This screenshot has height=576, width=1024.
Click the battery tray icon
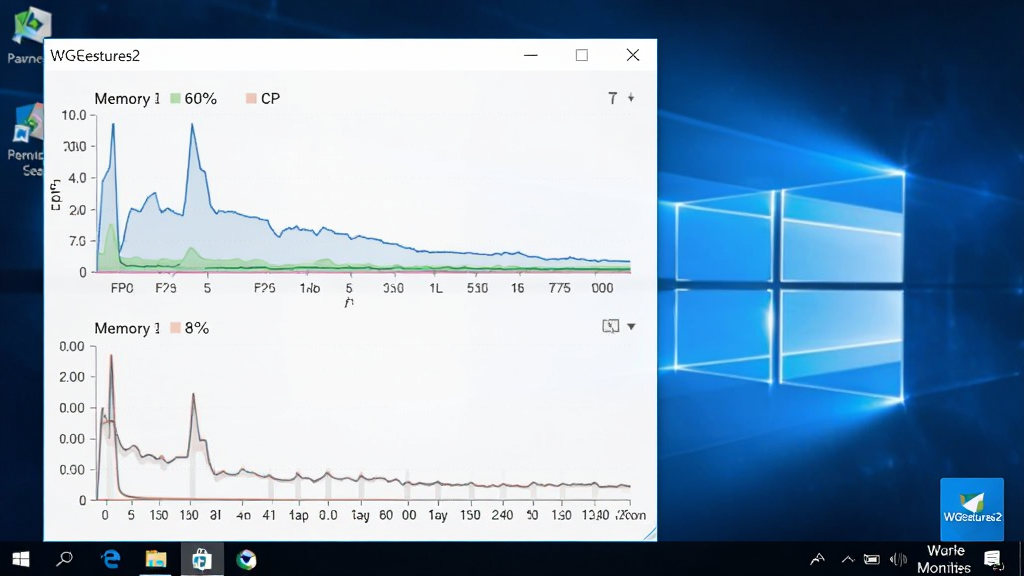pyautogui.click(x=871, y=559)
